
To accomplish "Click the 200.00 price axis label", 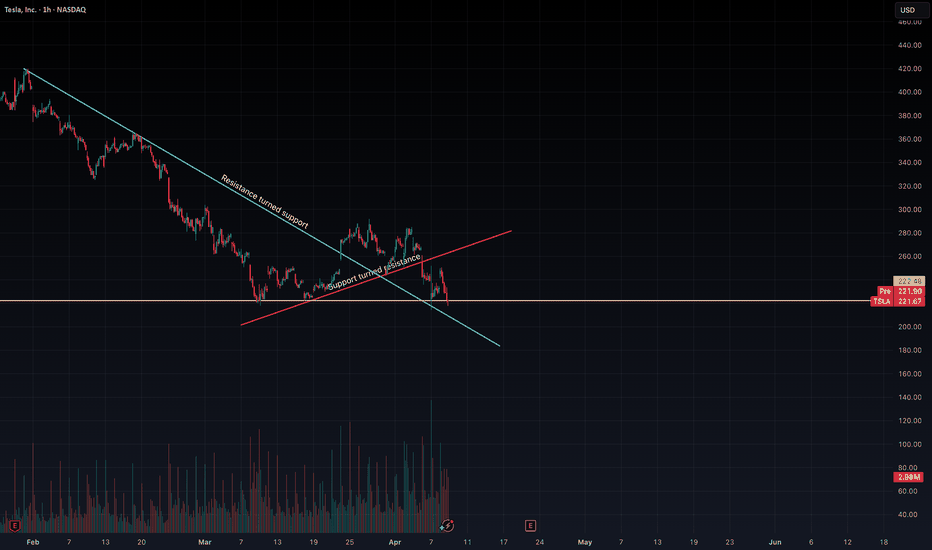I will coord(909,327).
